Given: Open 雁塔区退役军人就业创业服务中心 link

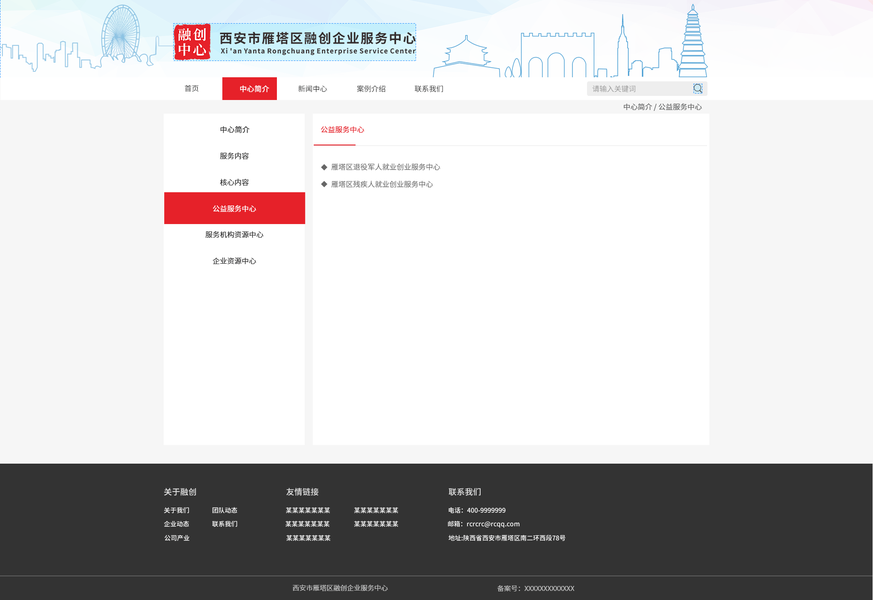Looking at the screenshot, I should click(385, 167).
